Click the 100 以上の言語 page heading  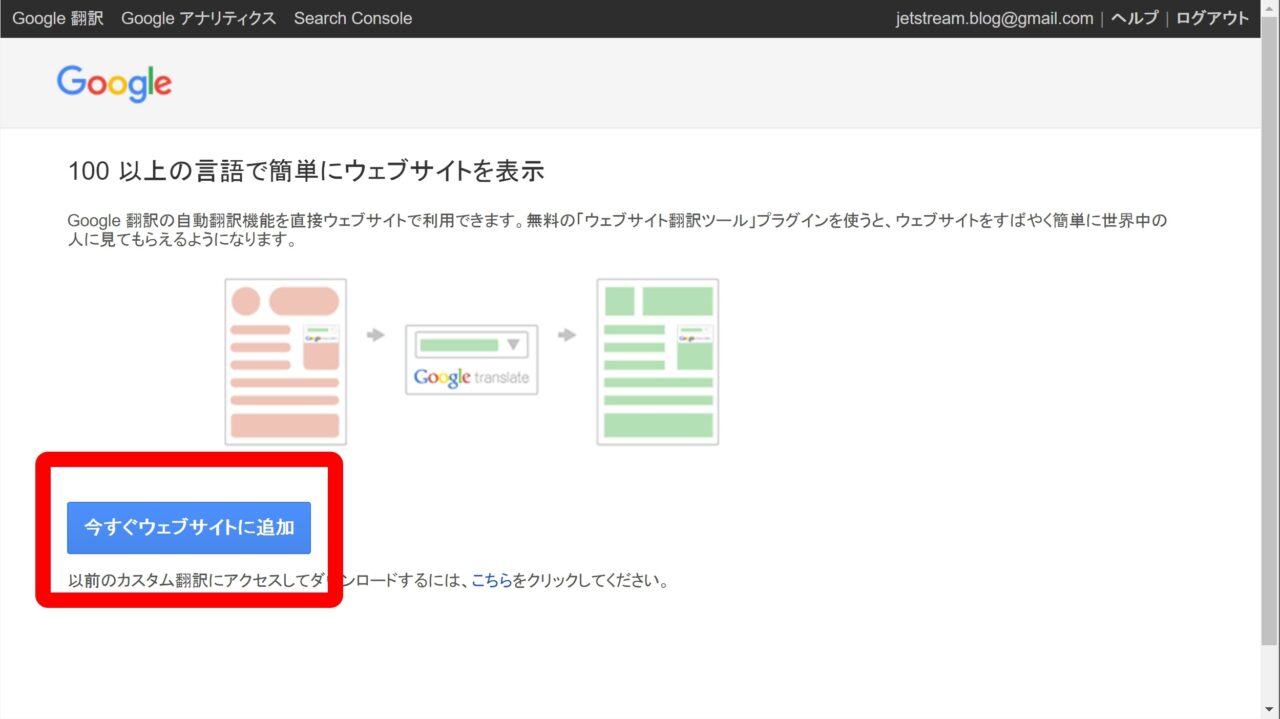click(305, 171)
